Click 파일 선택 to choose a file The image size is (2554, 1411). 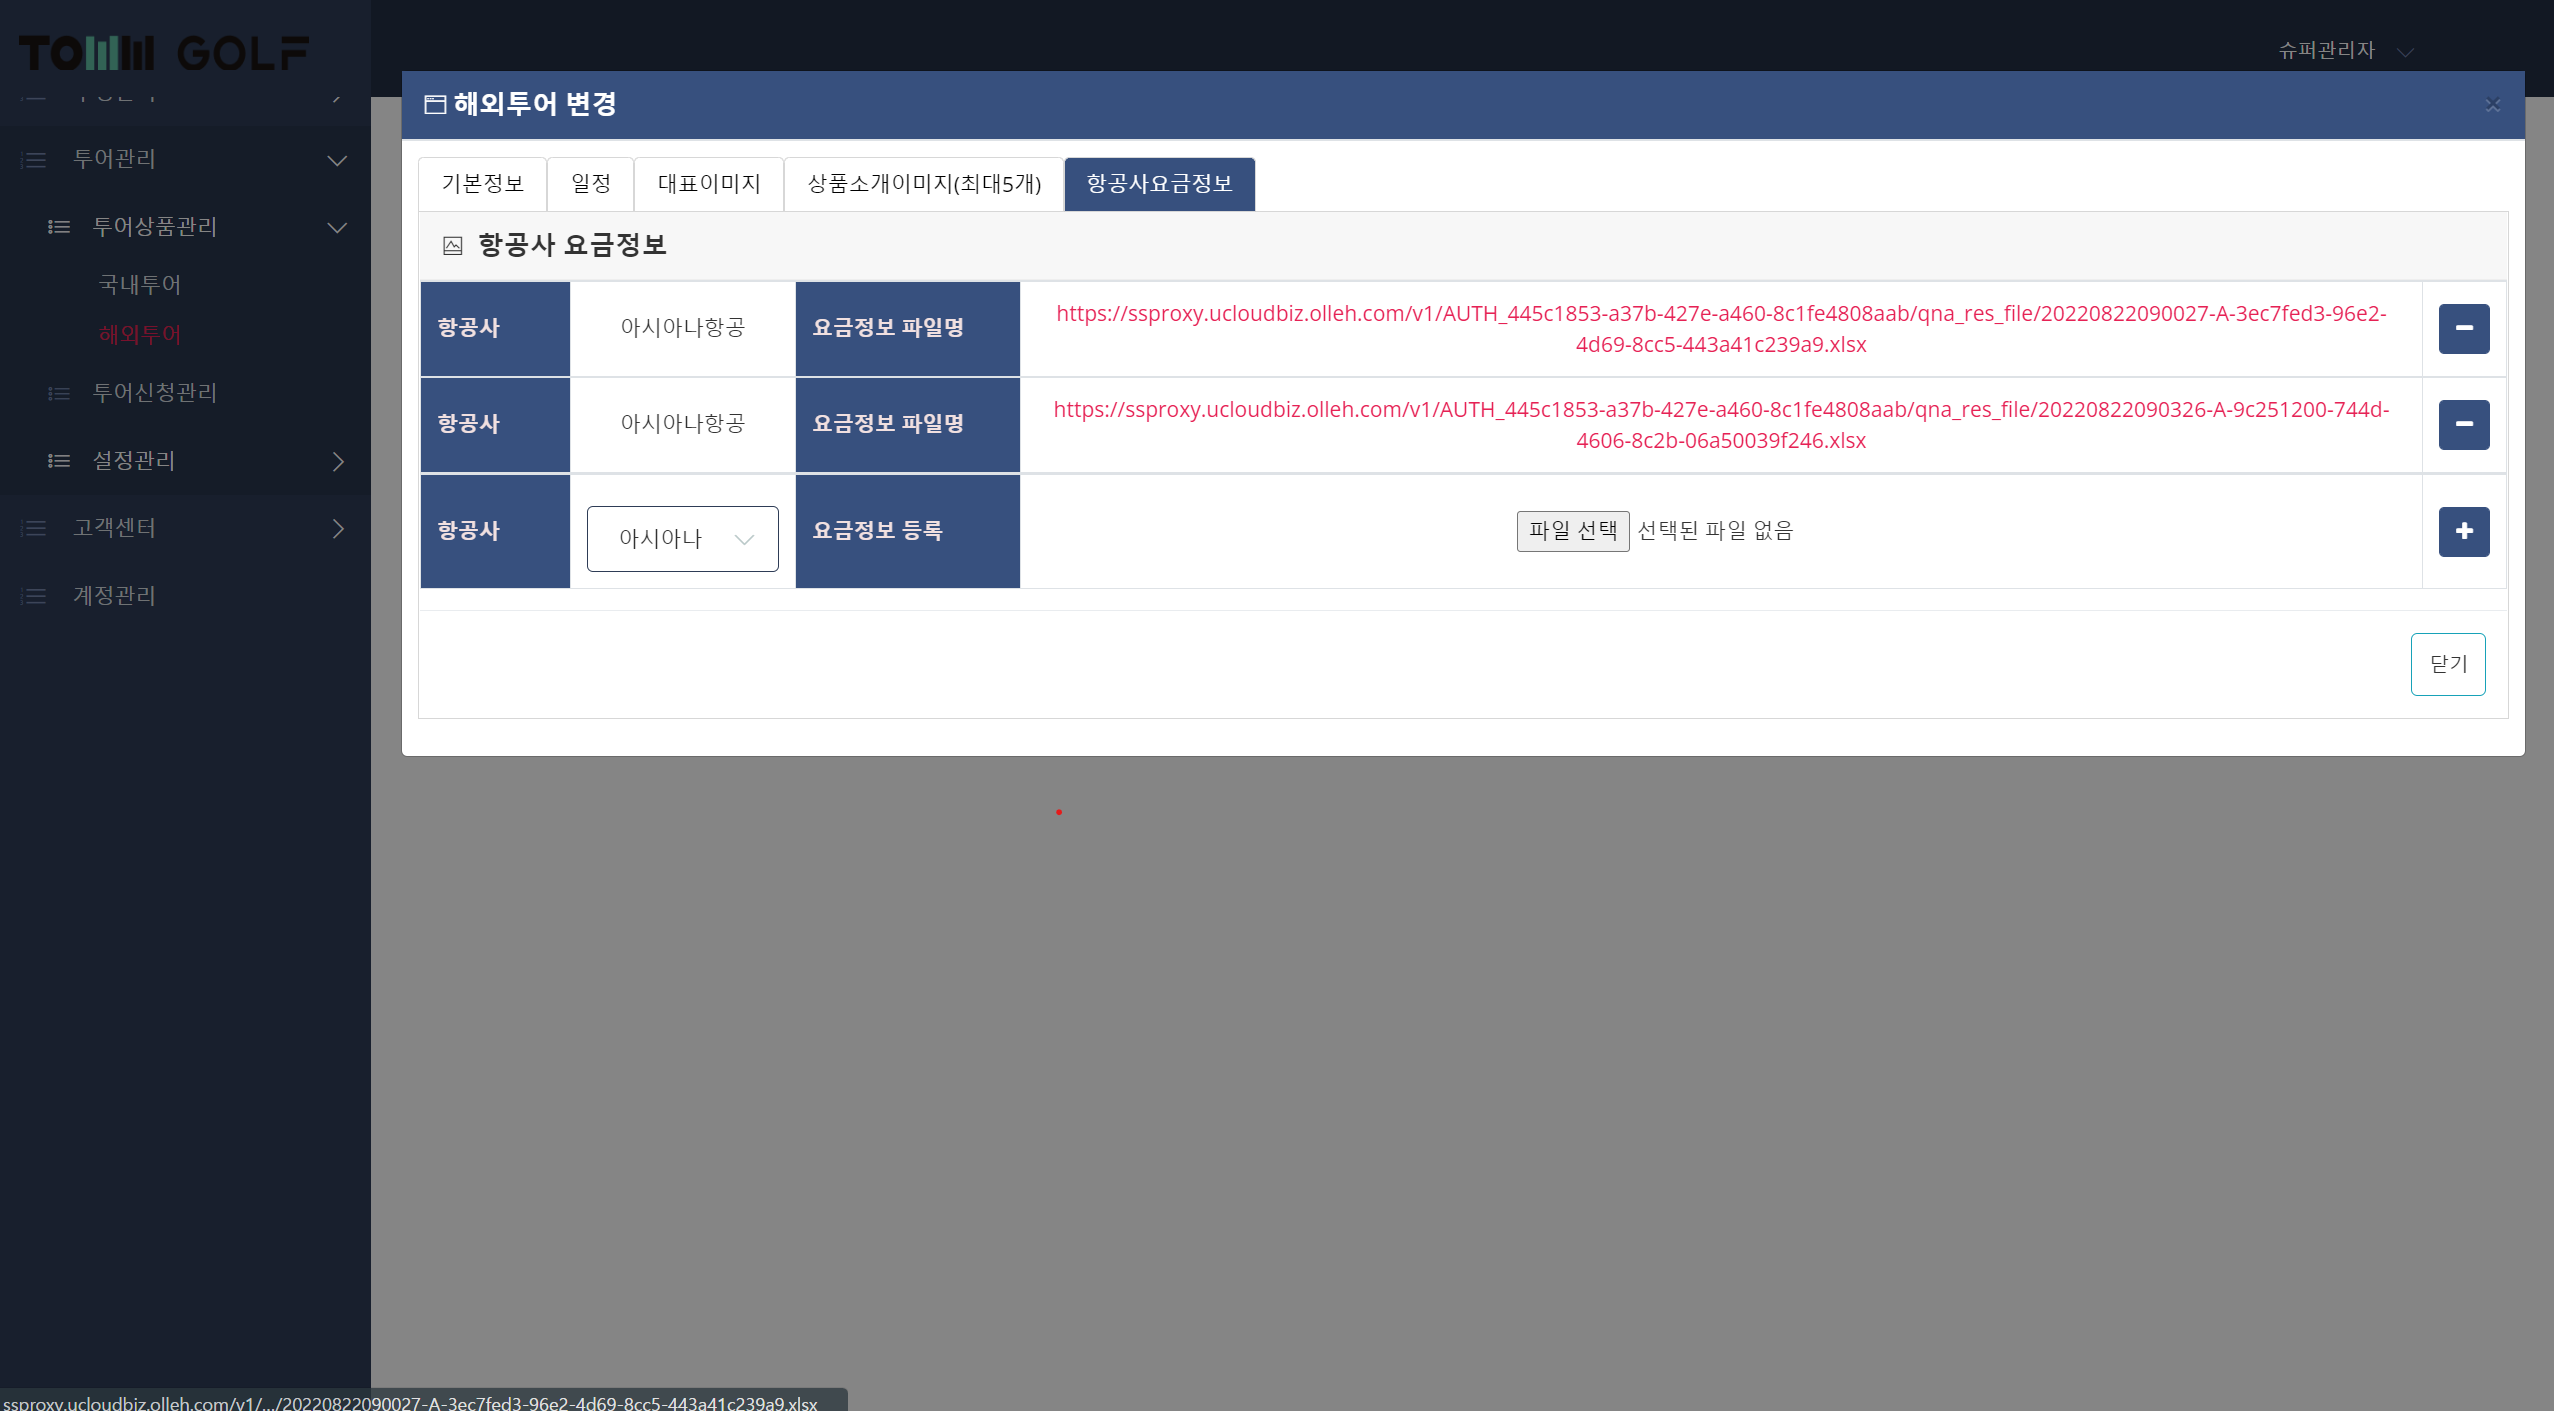(x=1572, y=530)
